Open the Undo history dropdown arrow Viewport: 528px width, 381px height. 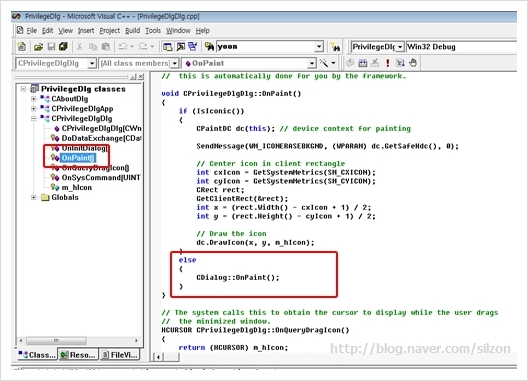click(x=132, y=46)
